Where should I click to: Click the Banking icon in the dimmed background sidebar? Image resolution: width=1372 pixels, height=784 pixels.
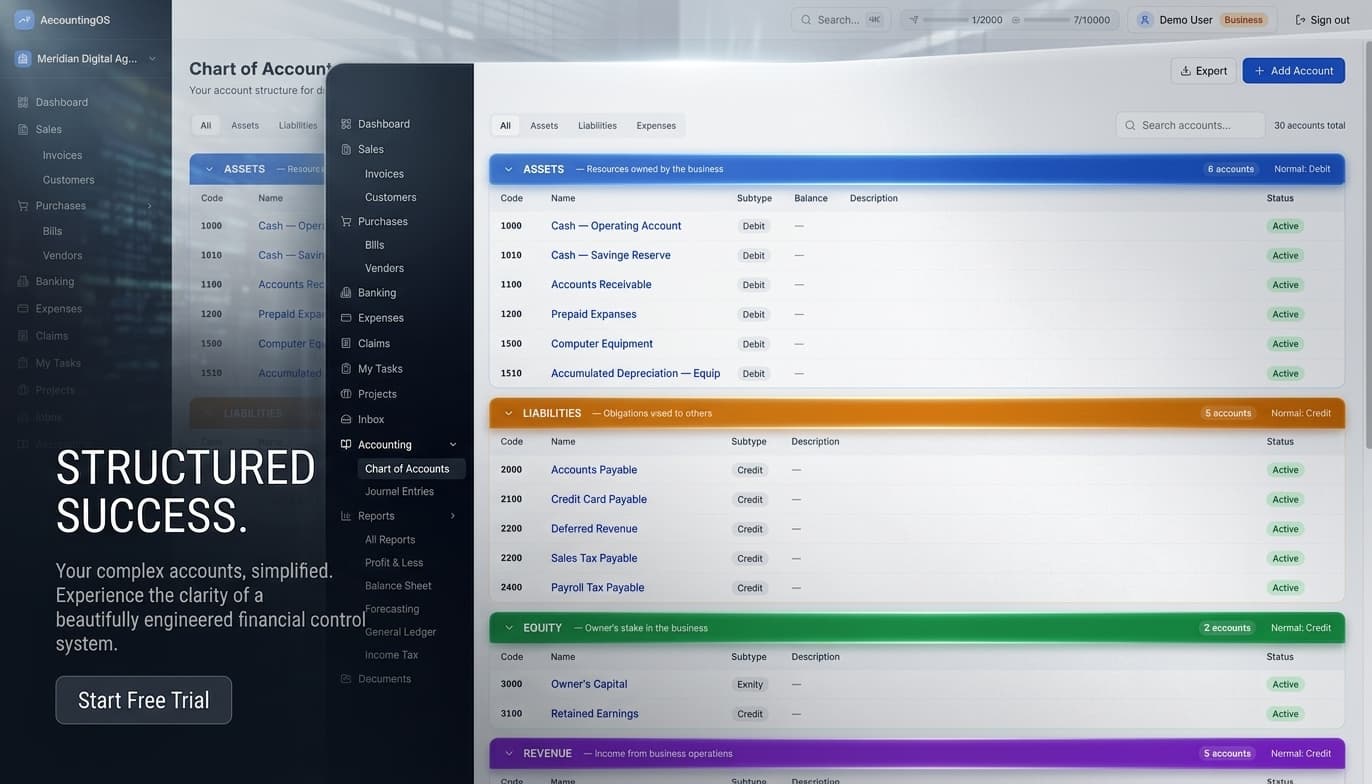point(23,282)
